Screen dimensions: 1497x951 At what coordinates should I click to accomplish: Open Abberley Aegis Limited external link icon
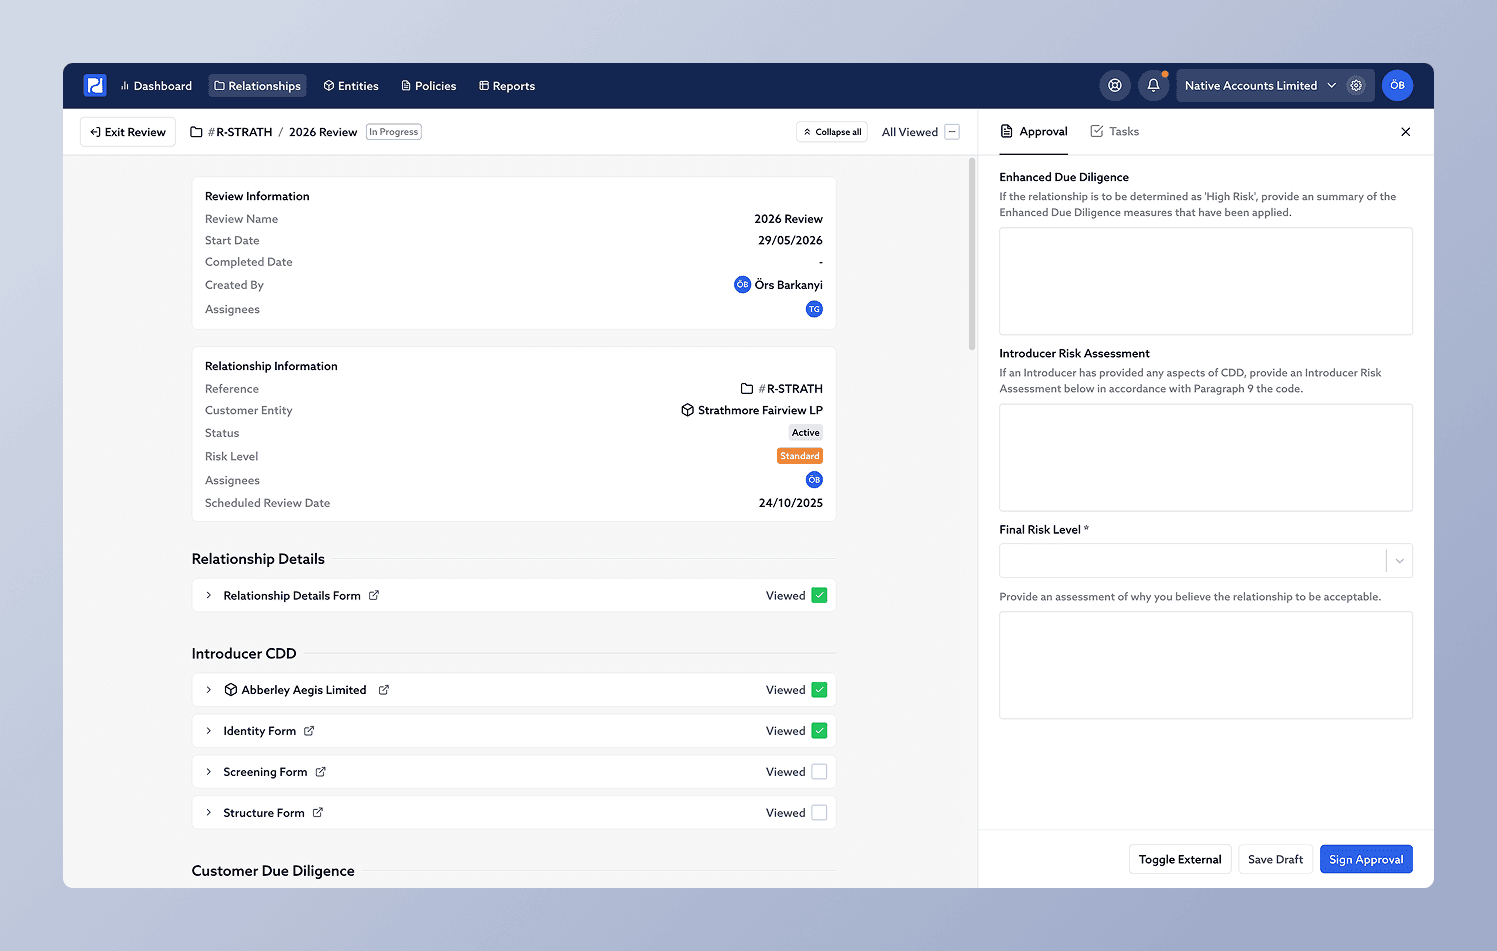click(384, 690)
